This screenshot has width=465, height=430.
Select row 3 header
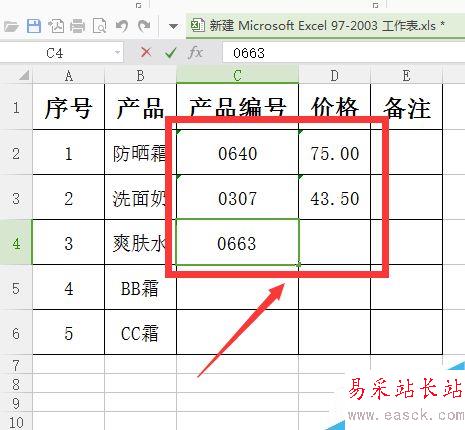[16, 198]
